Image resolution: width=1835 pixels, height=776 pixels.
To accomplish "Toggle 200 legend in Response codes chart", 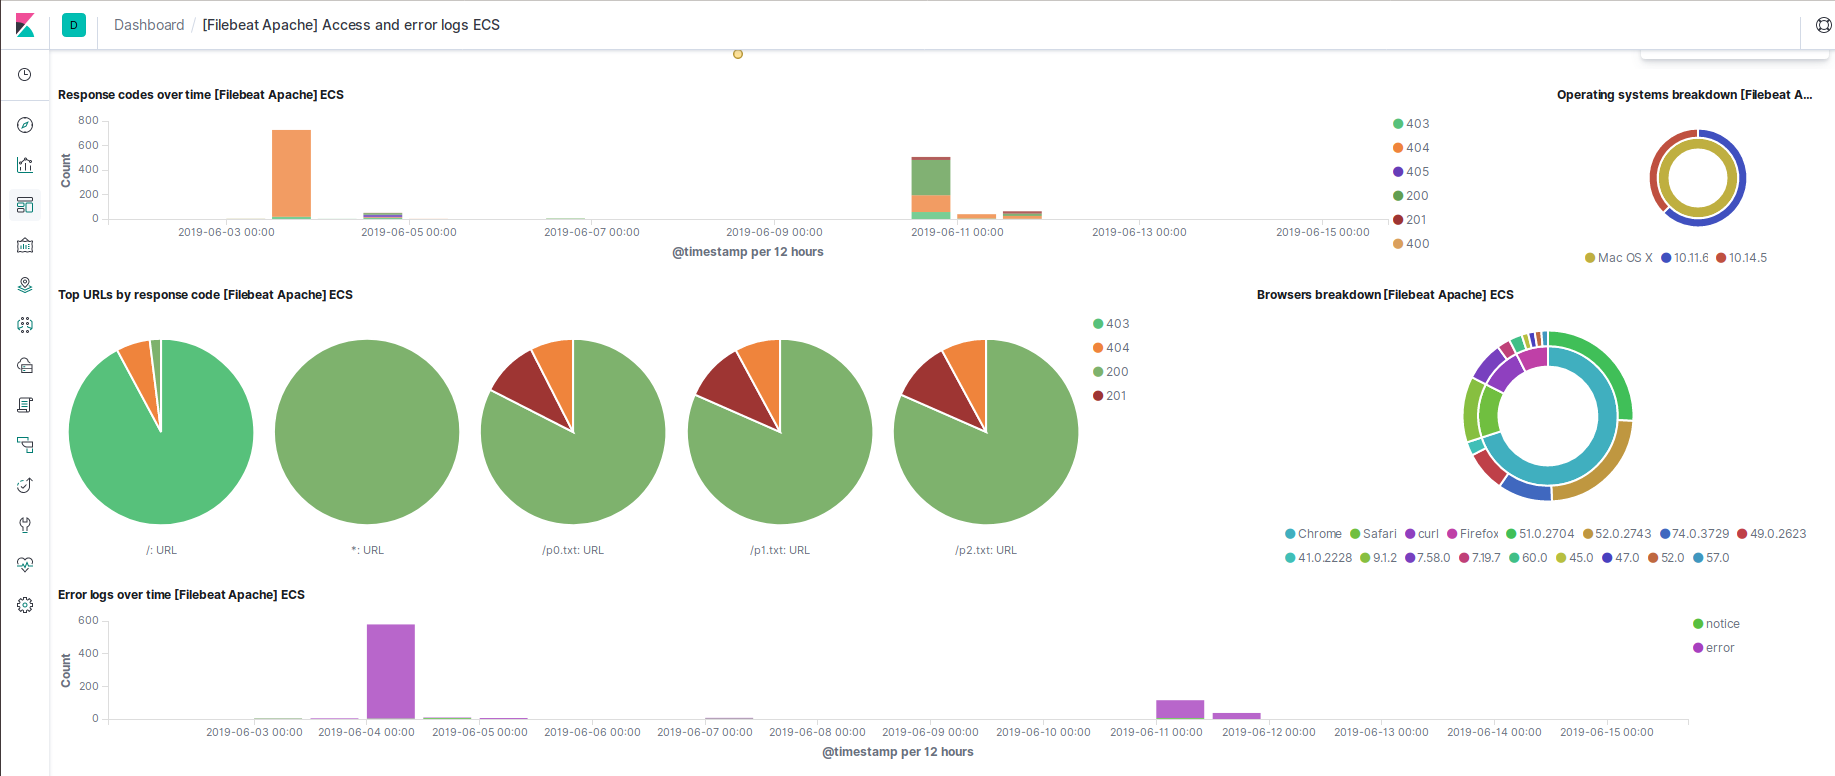I will pos(1411,196).
